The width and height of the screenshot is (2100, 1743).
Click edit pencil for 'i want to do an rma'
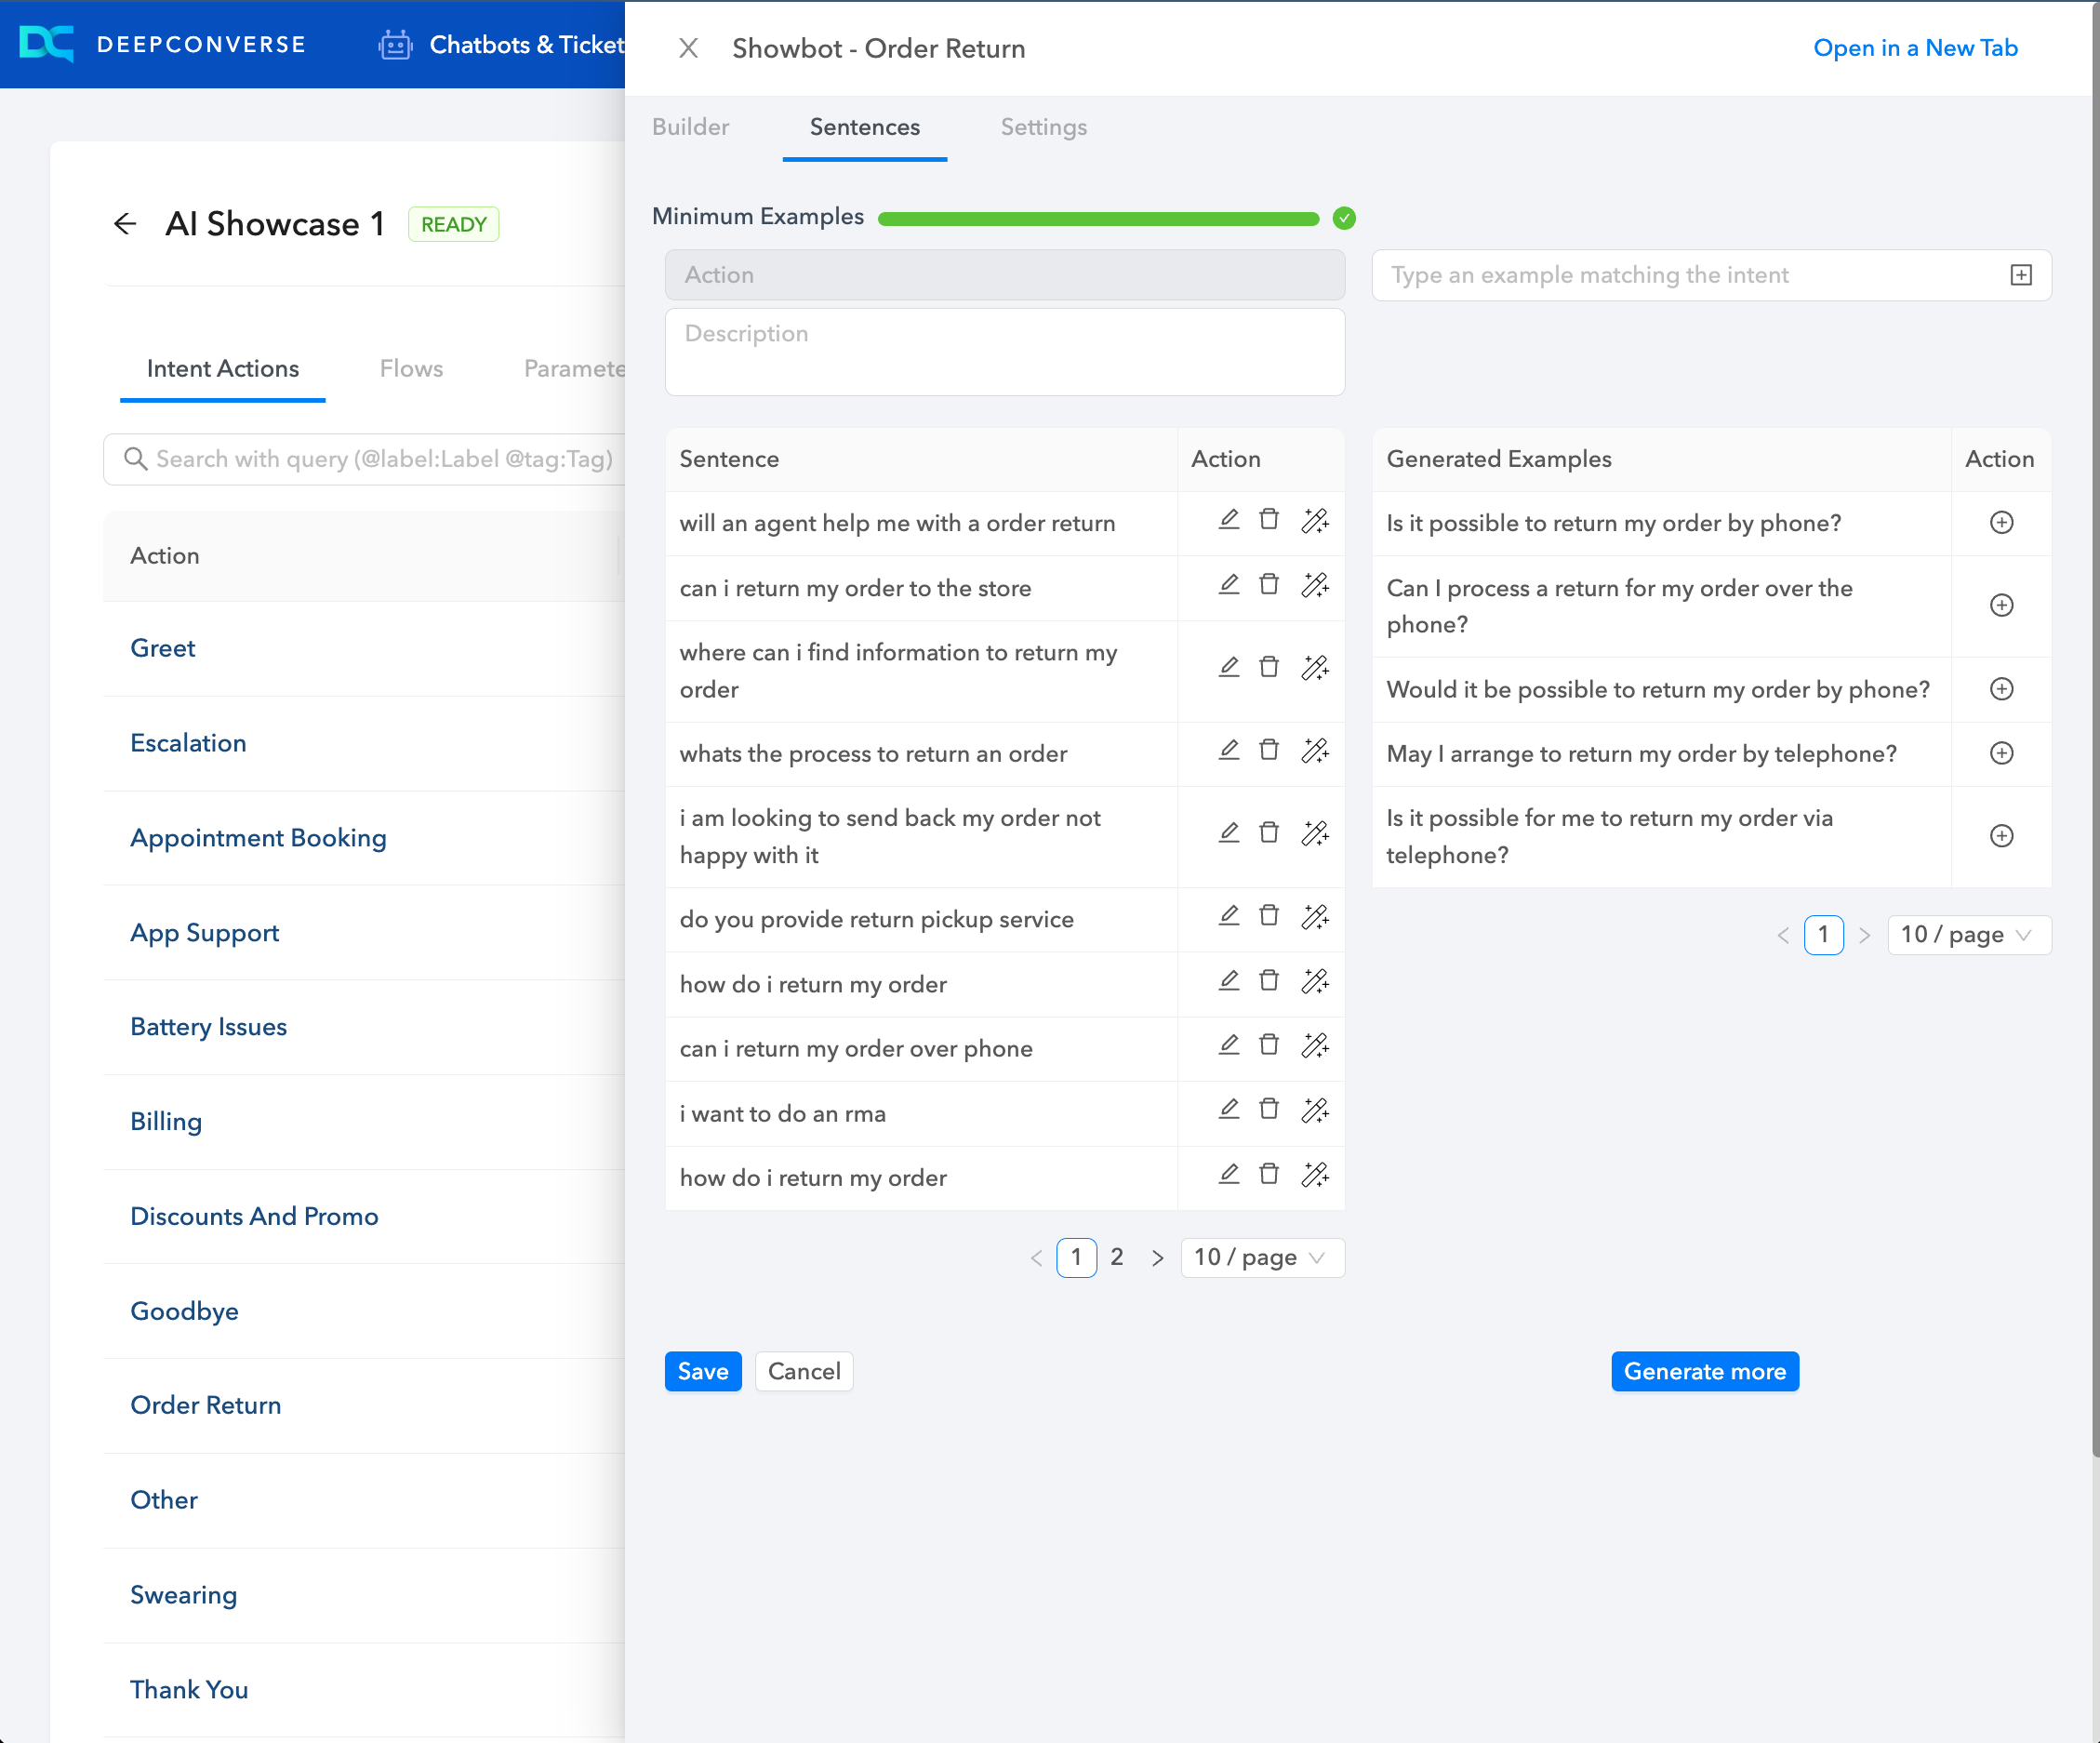pyautogui.click(x=1228, y=1109)
